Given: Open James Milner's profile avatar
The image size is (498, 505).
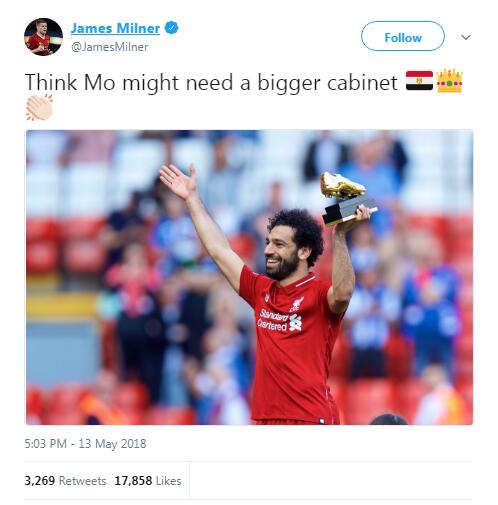Looking at the screenshot, I should click(43, 36).
